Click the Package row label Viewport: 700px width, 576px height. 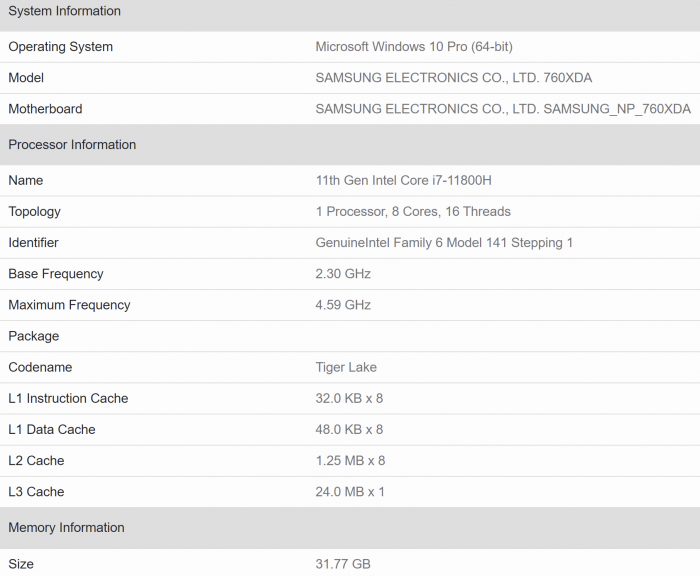[x=33, y=336]
